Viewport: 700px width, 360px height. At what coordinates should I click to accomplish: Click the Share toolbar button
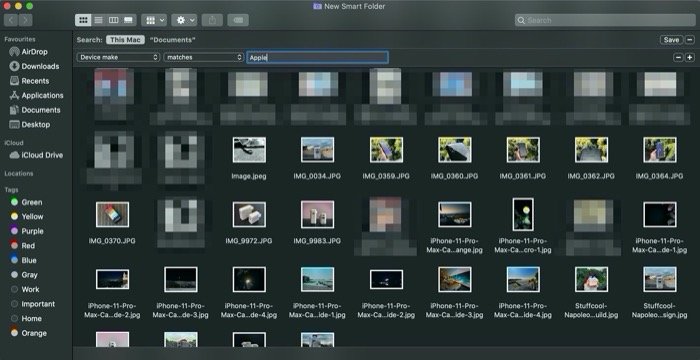point(212,20)
